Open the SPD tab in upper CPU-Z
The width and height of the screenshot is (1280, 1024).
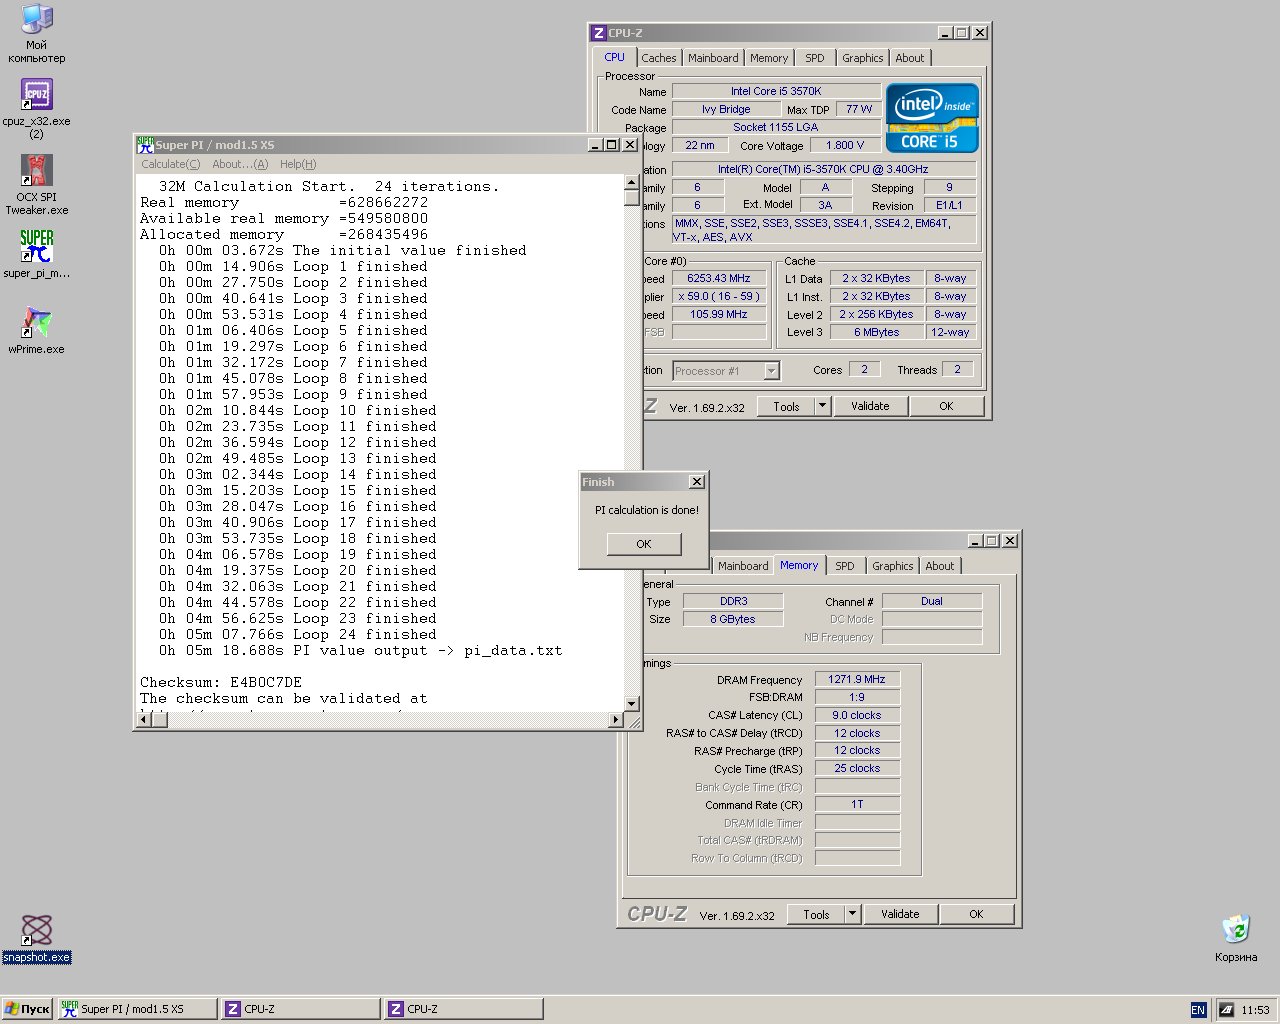tap(815, 58)
